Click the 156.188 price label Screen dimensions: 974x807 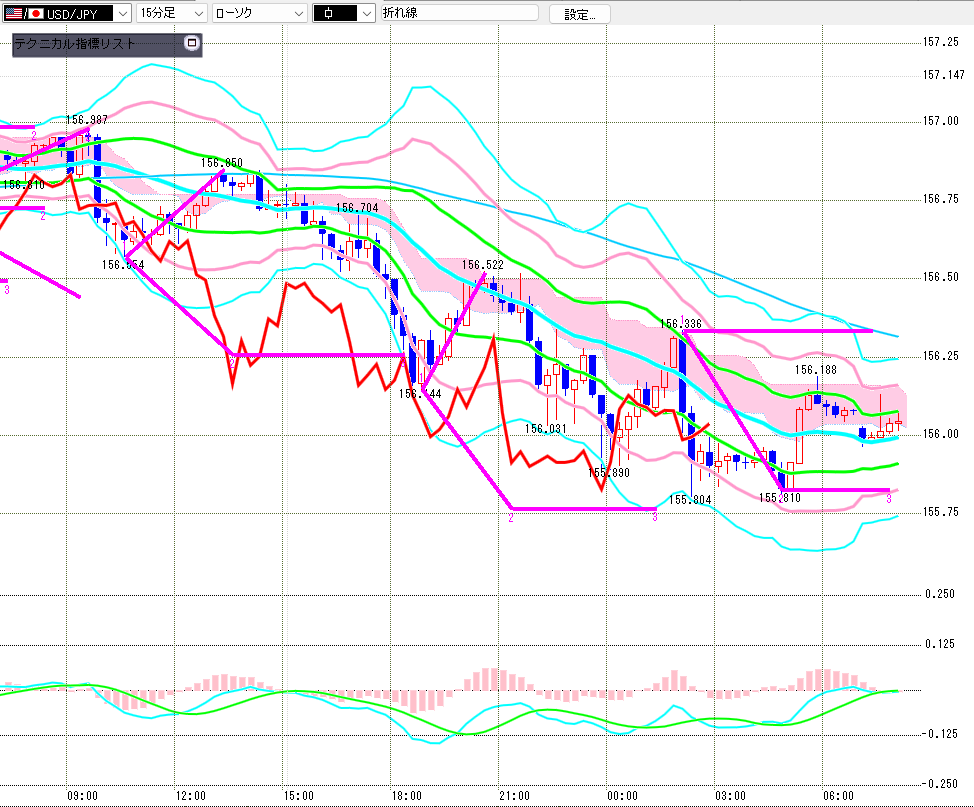[816, 370]
